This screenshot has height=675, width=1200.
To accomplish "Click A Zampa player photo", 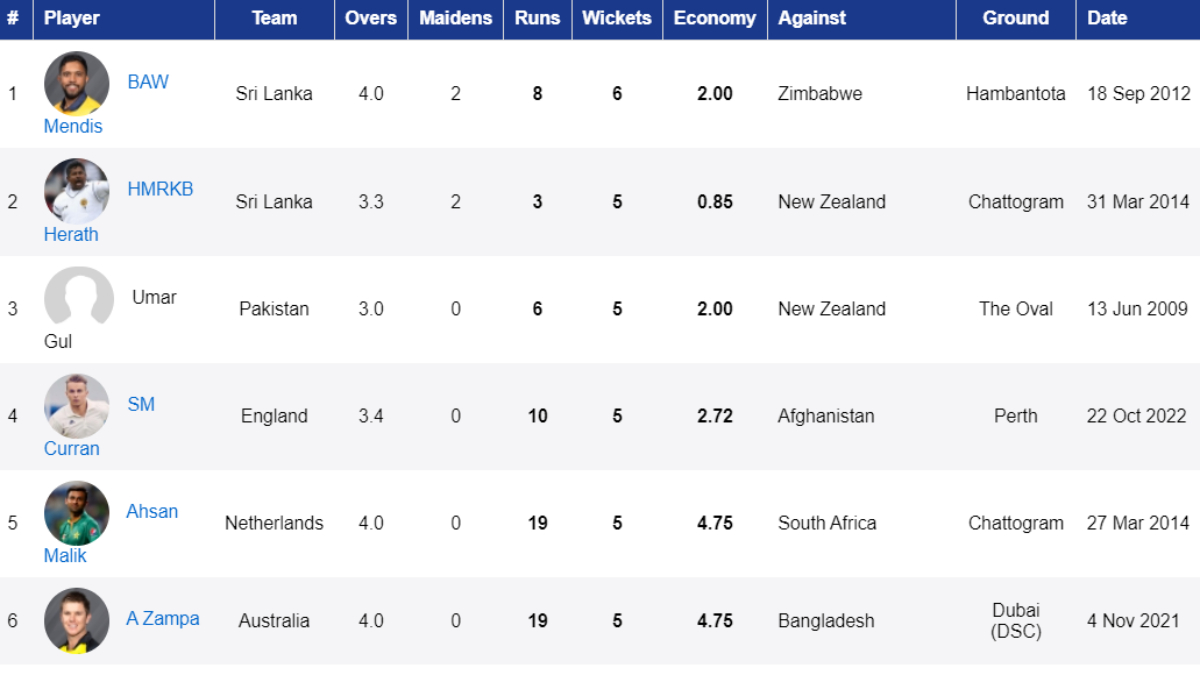I will click(x=77, y=620).
